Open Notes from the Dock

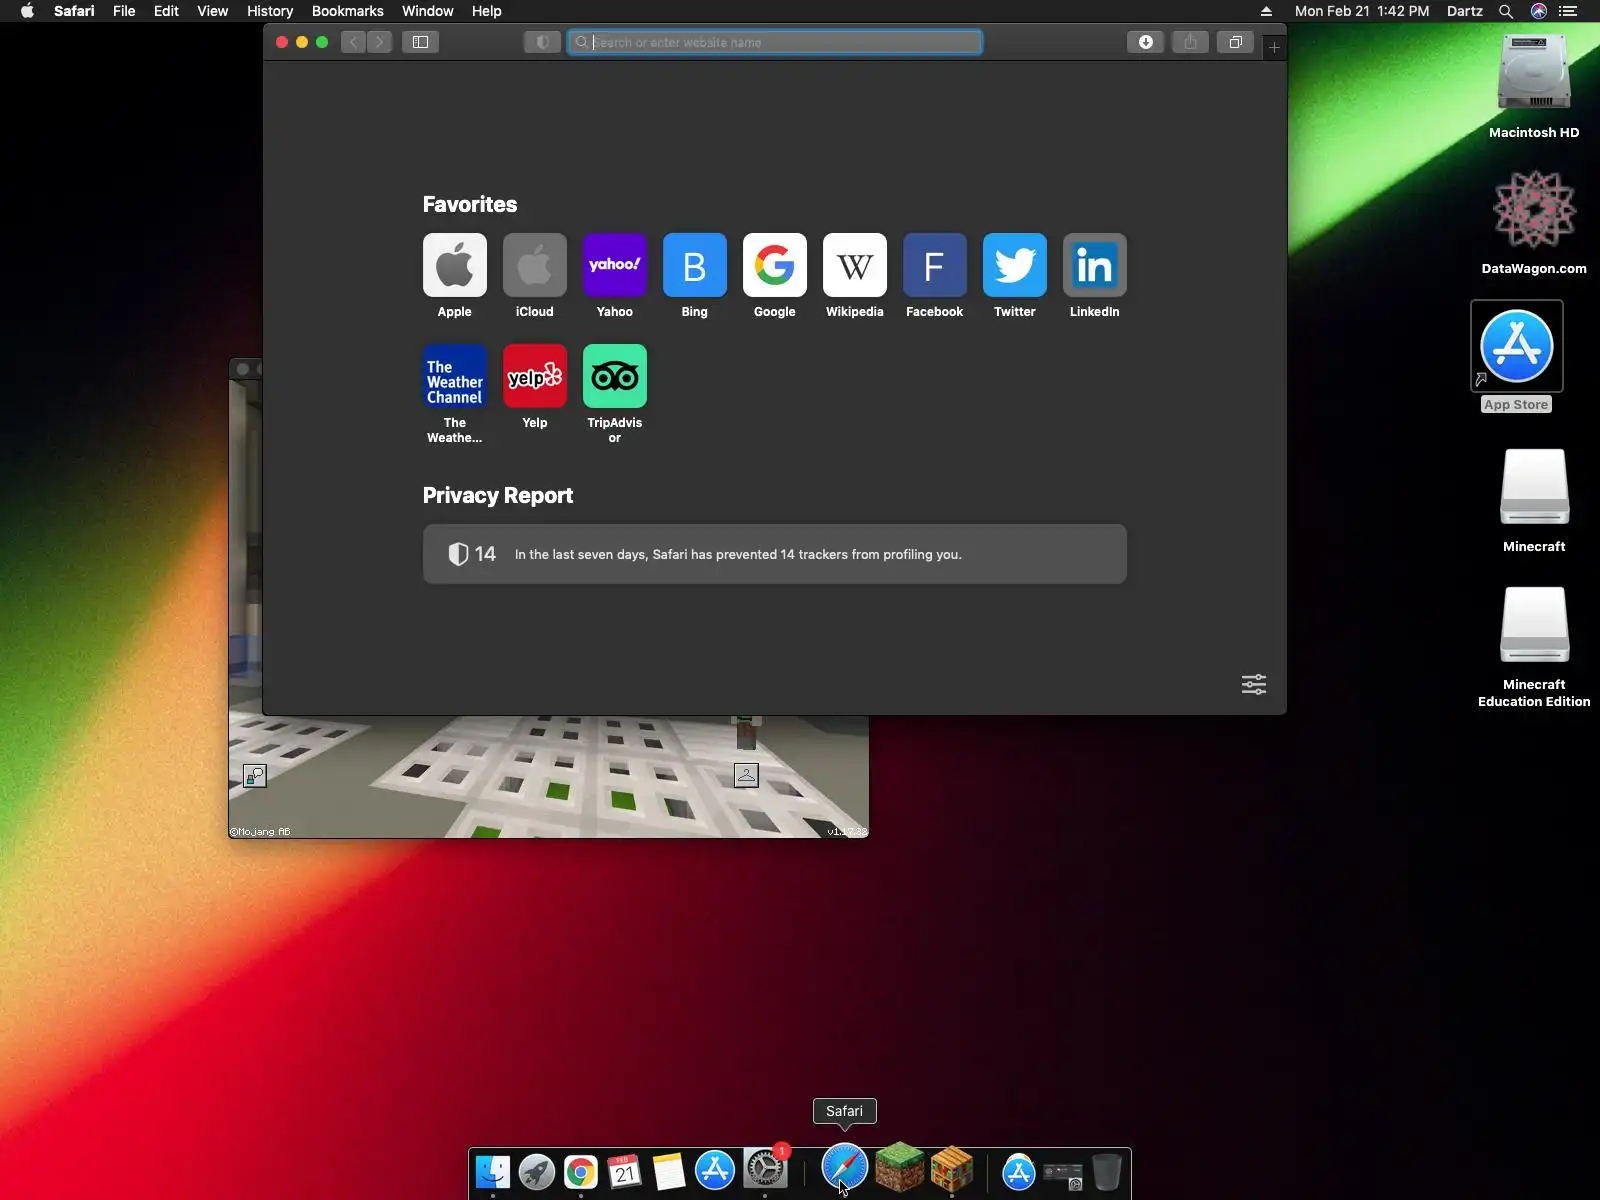669,1172
